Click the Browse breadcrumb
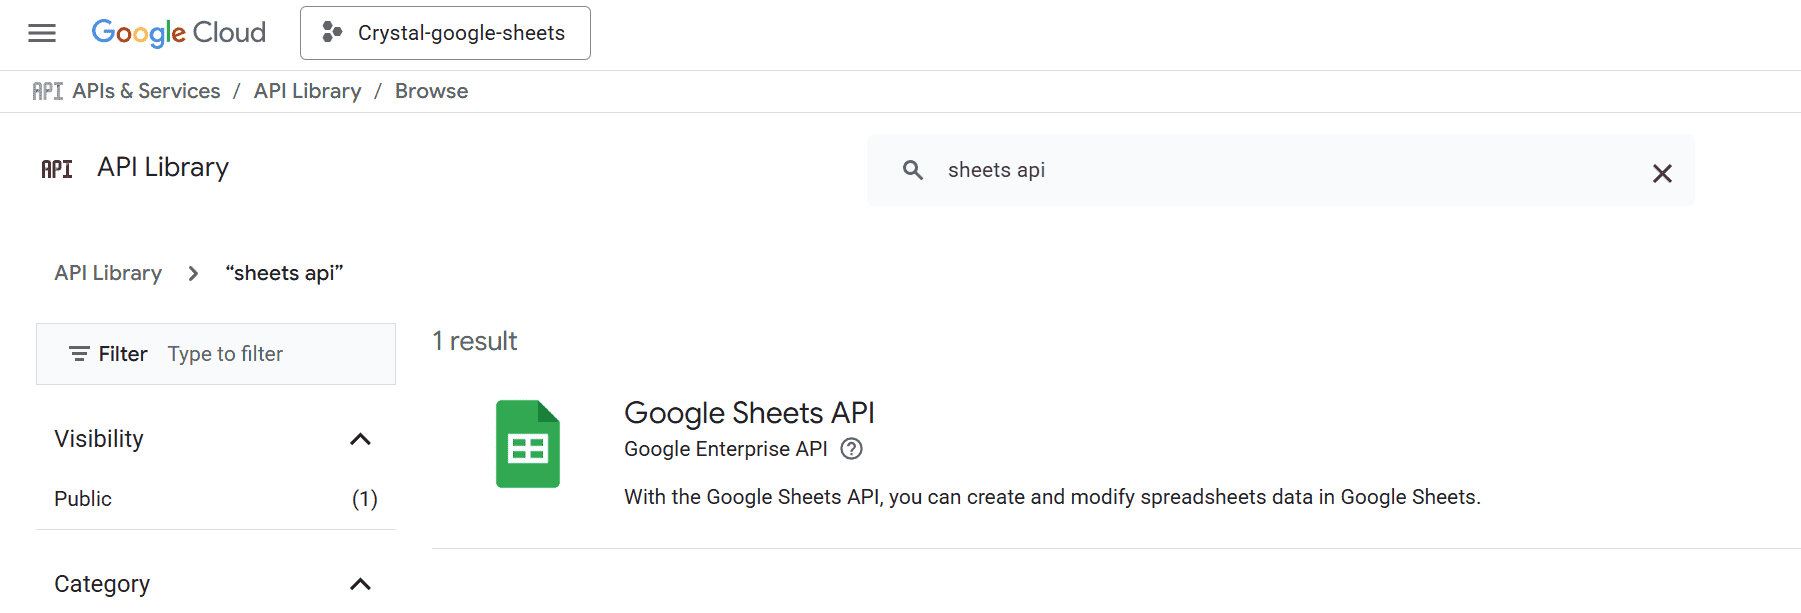 click(431, 91)
